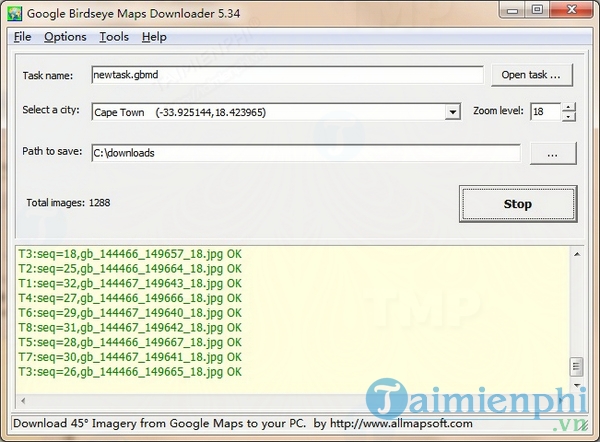Minimize the Maps Downloader window

tap(512, 10)
